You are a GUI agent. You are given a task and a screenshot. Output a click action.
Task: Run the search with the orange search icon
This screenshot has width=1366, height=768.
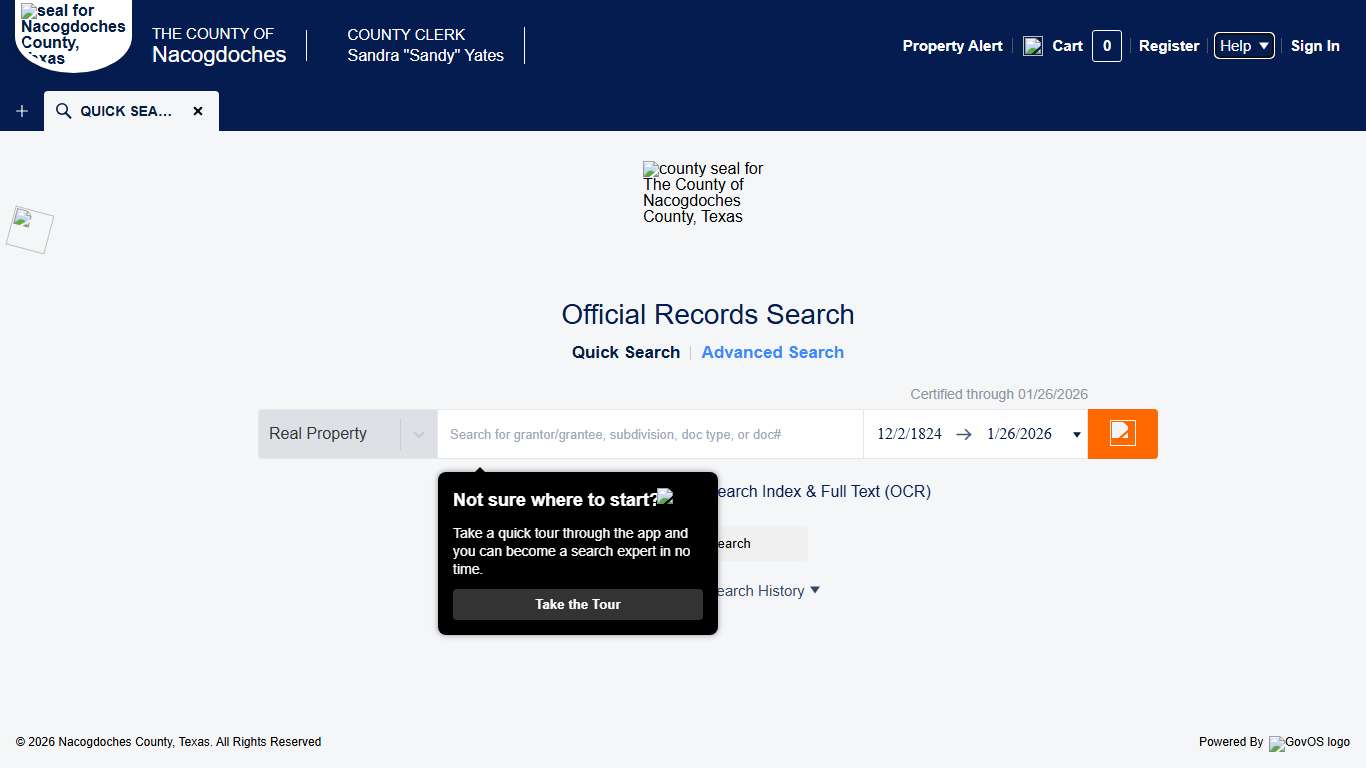pyautogui.click(x=1122, y=433)
